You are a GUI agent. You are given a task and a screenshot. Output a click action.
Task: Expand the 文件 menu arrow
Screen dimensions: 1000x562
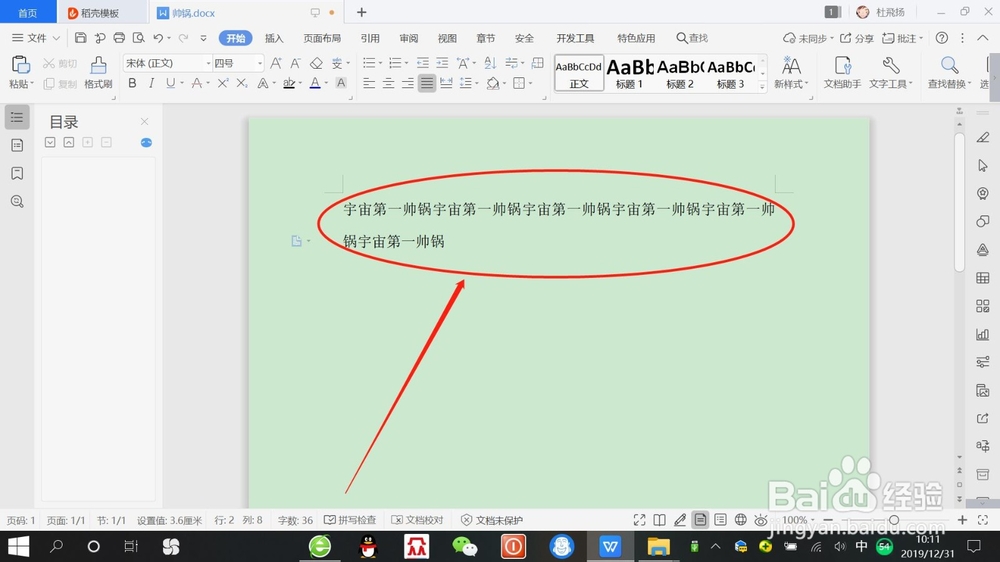pyautogui.click(x=56, y=38)
